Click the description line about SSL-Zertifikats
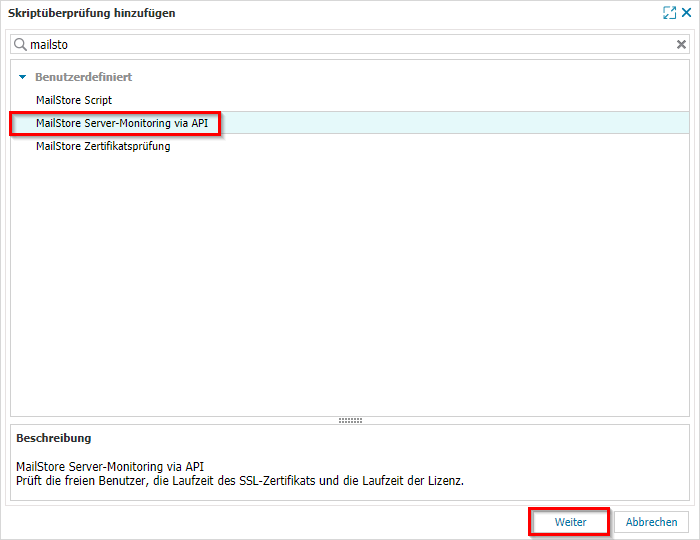Viewport: 700px width, 540px height. point(240,481)
